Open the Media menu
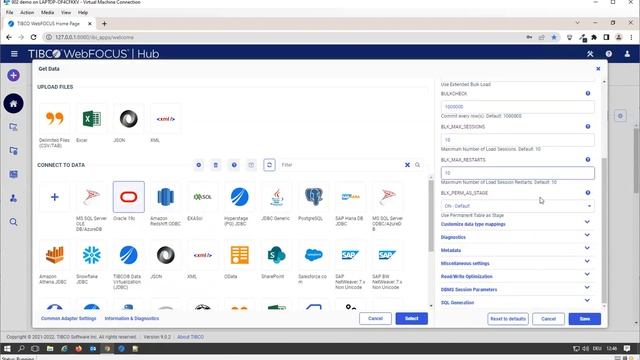Viewport: 640px width, 360px height. point(47,13)
